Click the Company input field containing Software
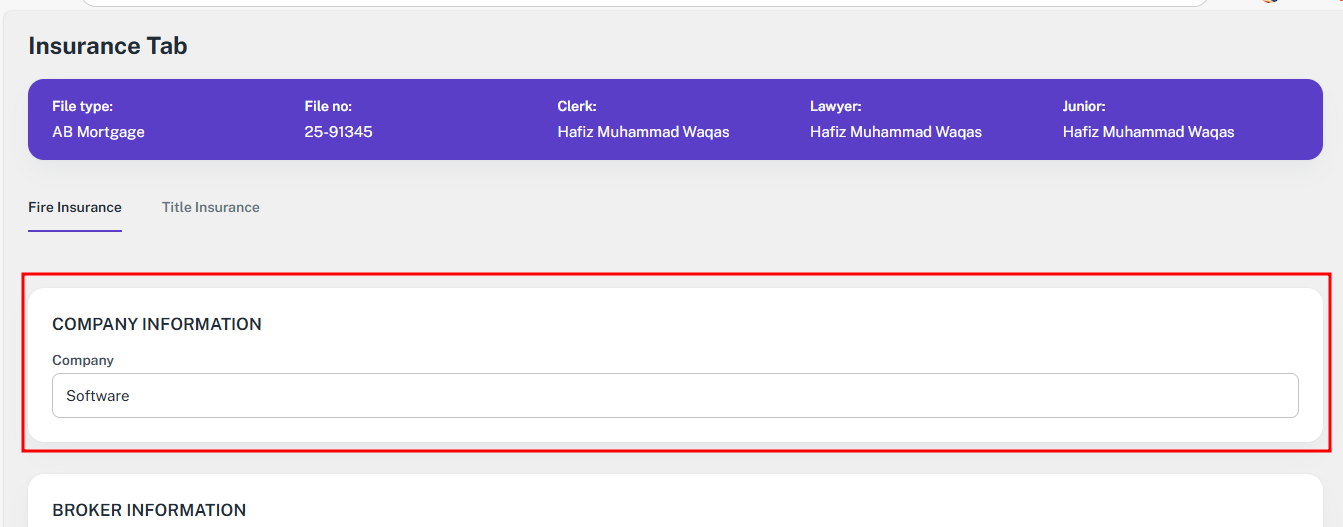The image size is (1343, 527). tap(675, 396)
